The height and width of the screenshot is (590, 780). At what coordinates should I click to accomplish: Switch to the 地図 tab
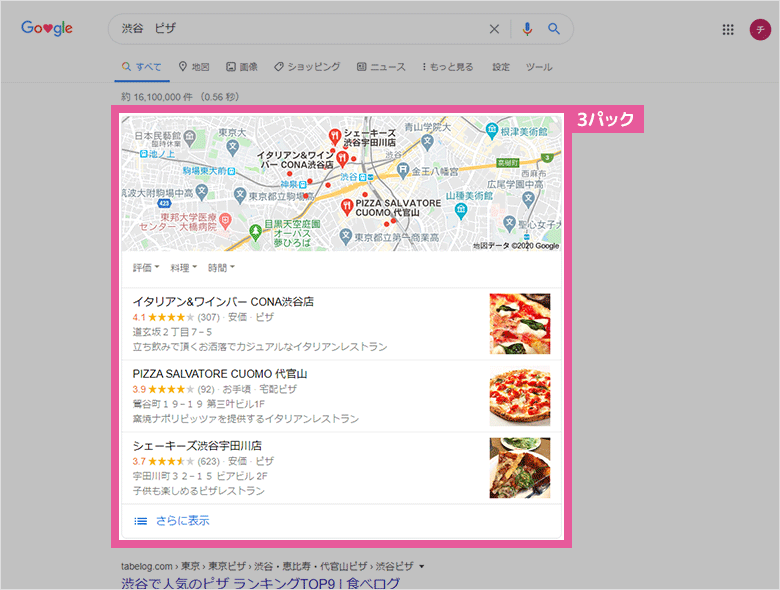point(195,67)
